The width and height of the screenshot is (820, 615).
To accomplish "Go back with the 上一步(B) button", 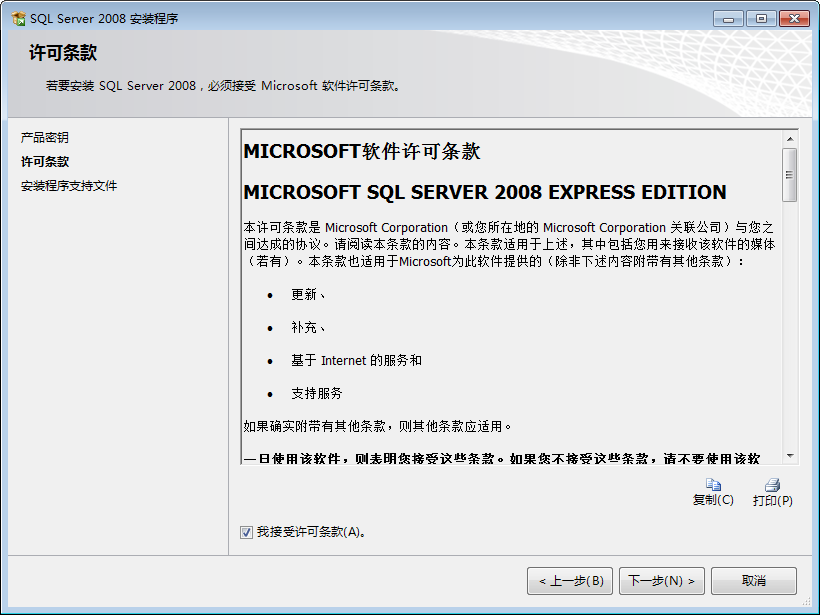I will click(x=571, y=581).
